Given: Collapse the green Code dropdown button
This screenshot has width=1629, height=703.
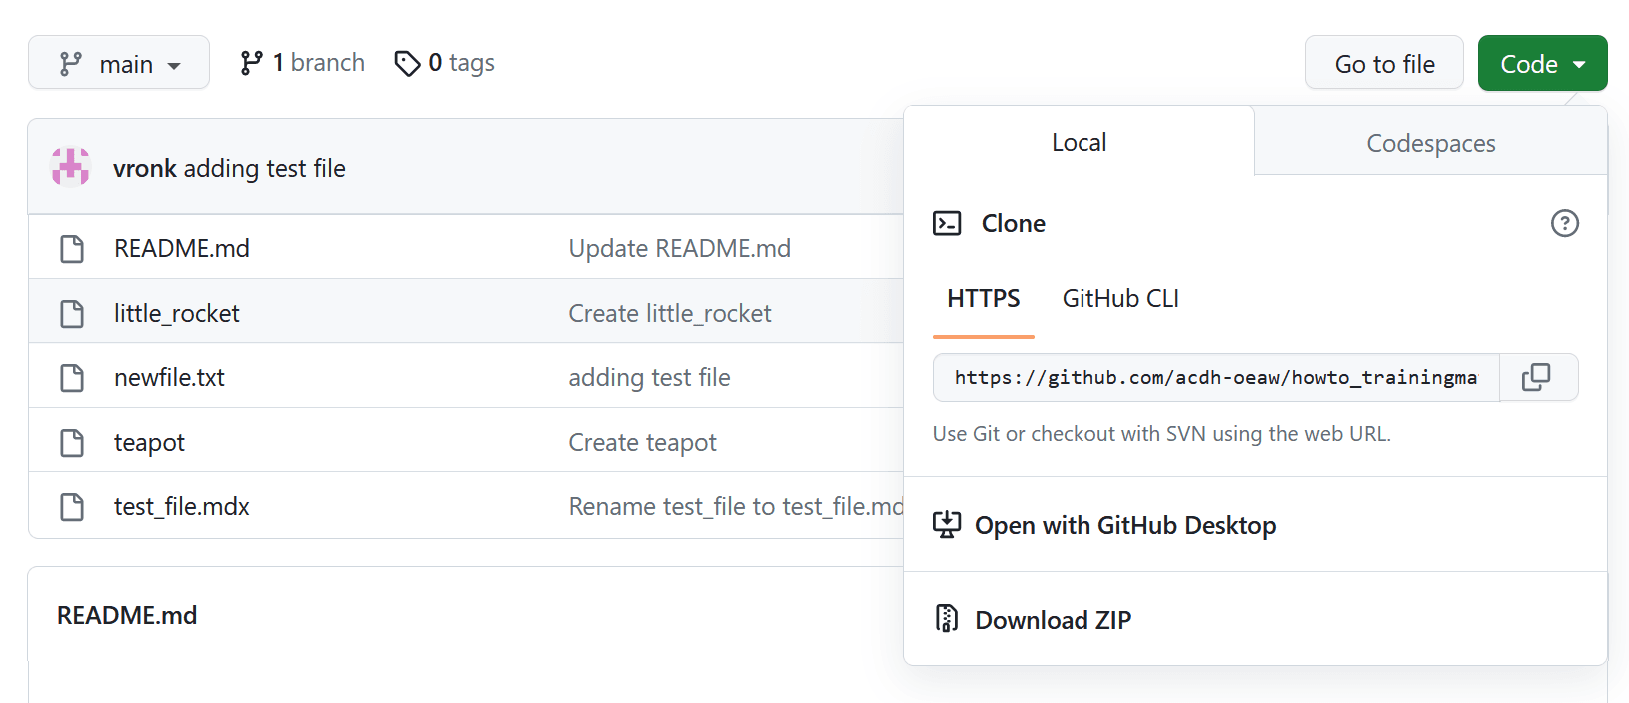Looking at the screenshot, I should [x=1541, y=63].
